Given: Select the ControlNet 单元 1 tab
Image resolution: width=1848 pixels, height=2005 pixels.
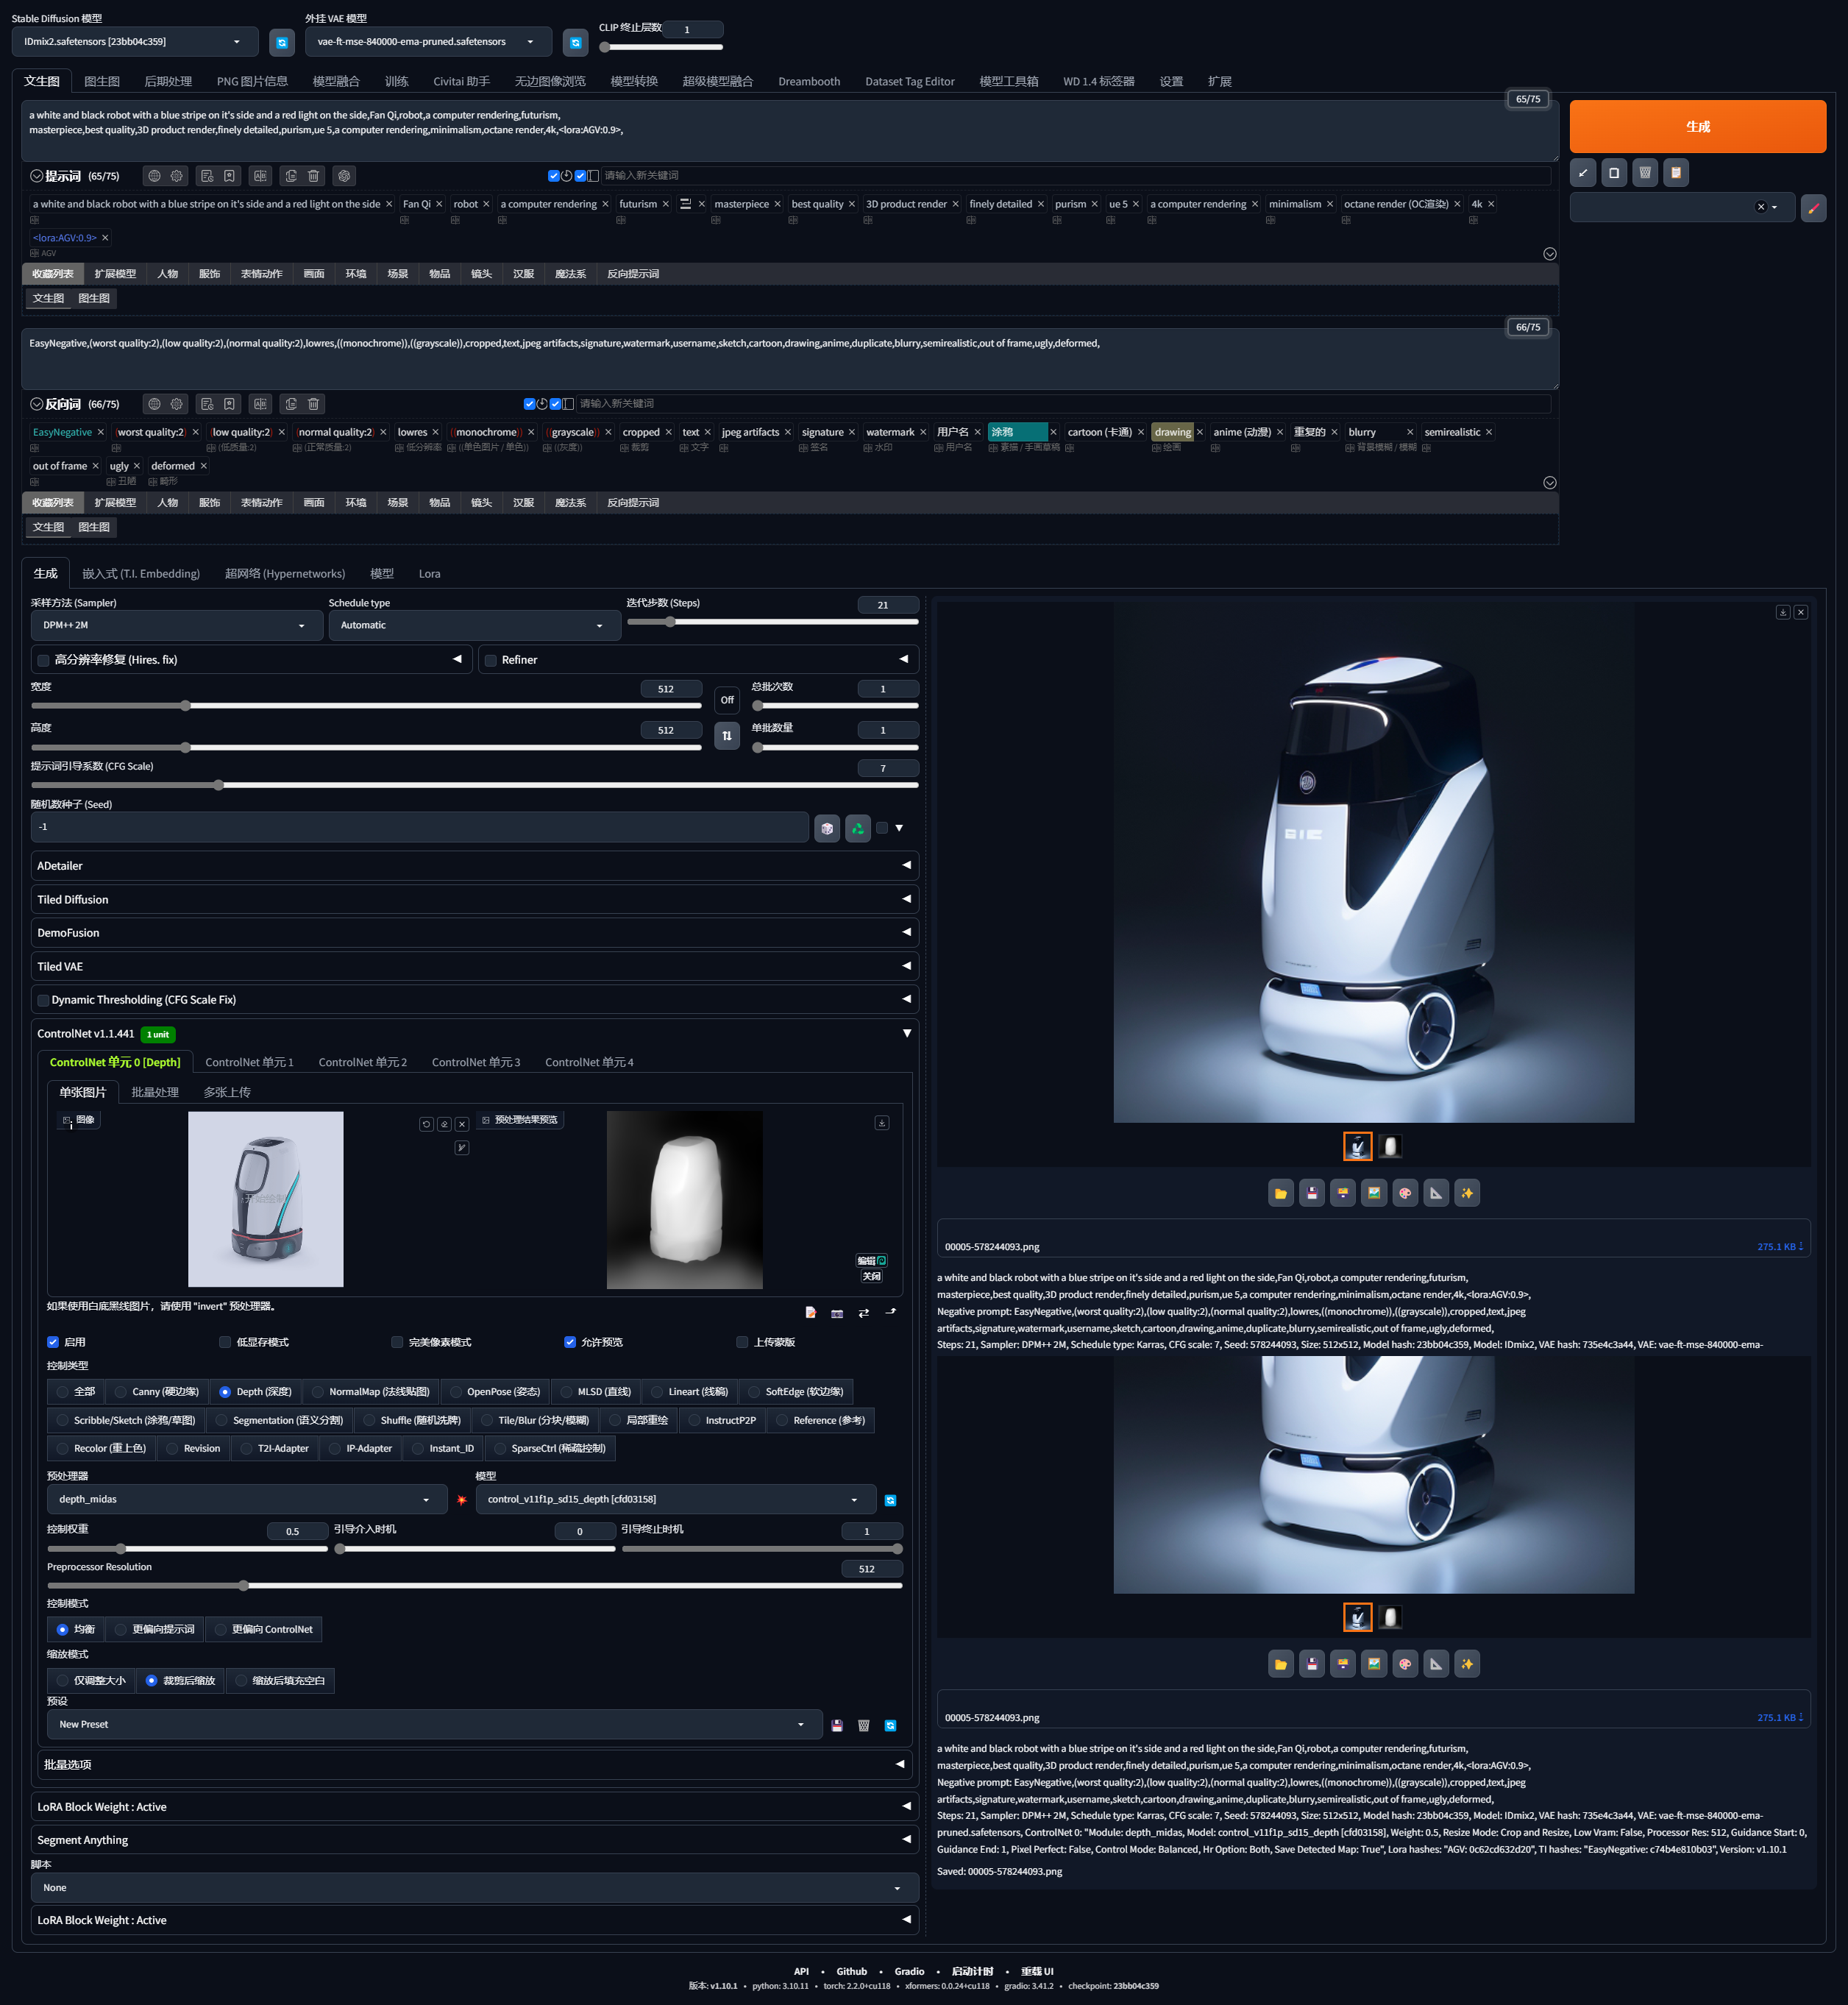Looking at the screenshot, I should pyautogui.click(x=249, y=1062).
